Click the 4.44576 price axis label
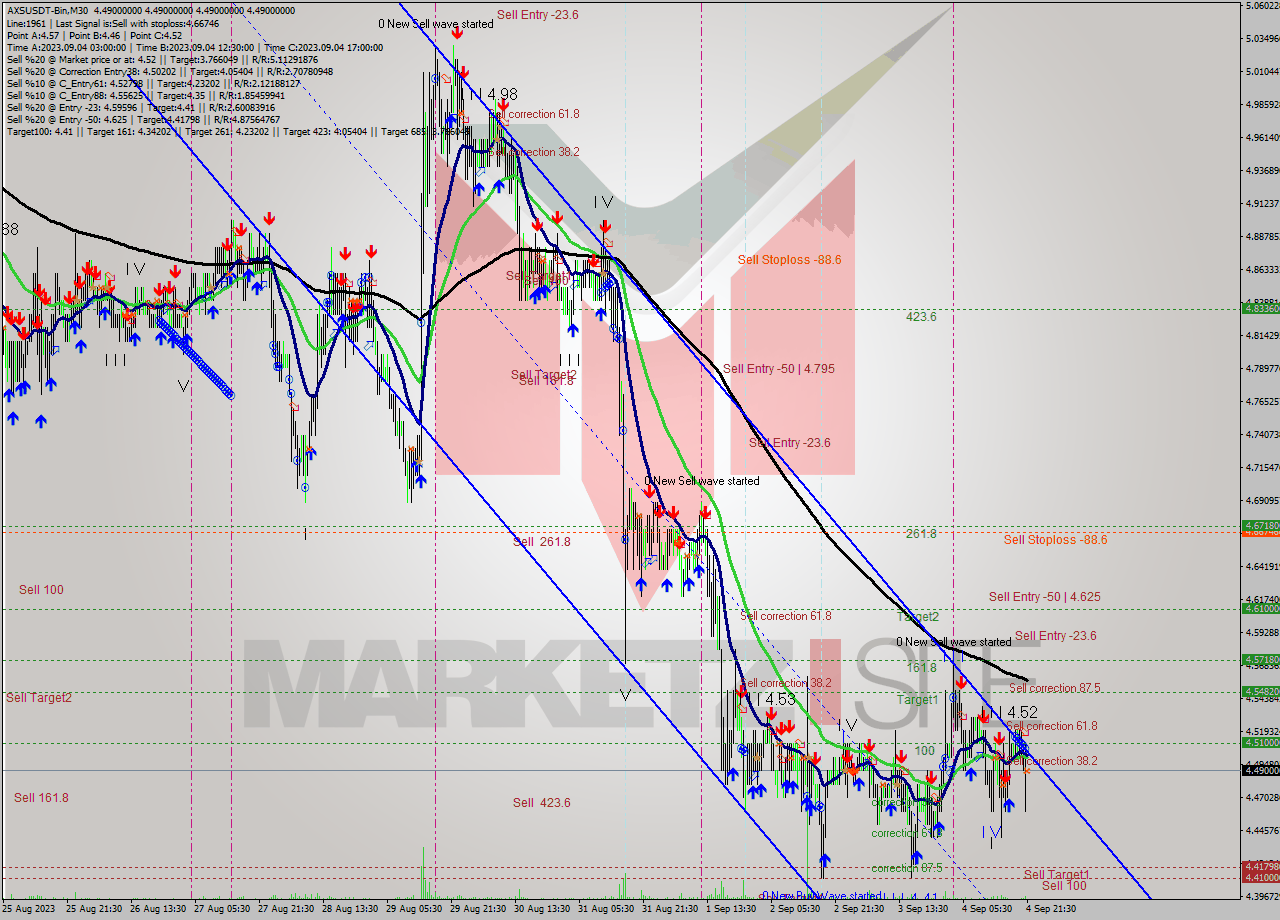 tap(1262, 830)
